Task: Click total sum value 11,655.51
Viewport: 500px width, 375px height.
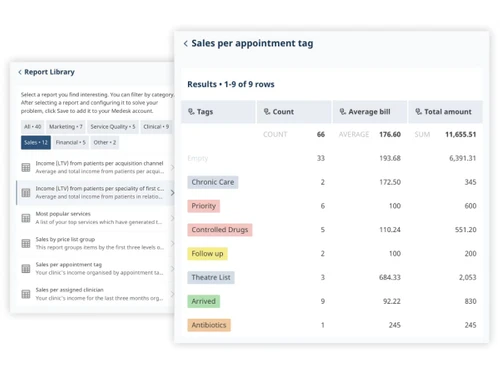Action: [x=460, y=134]
